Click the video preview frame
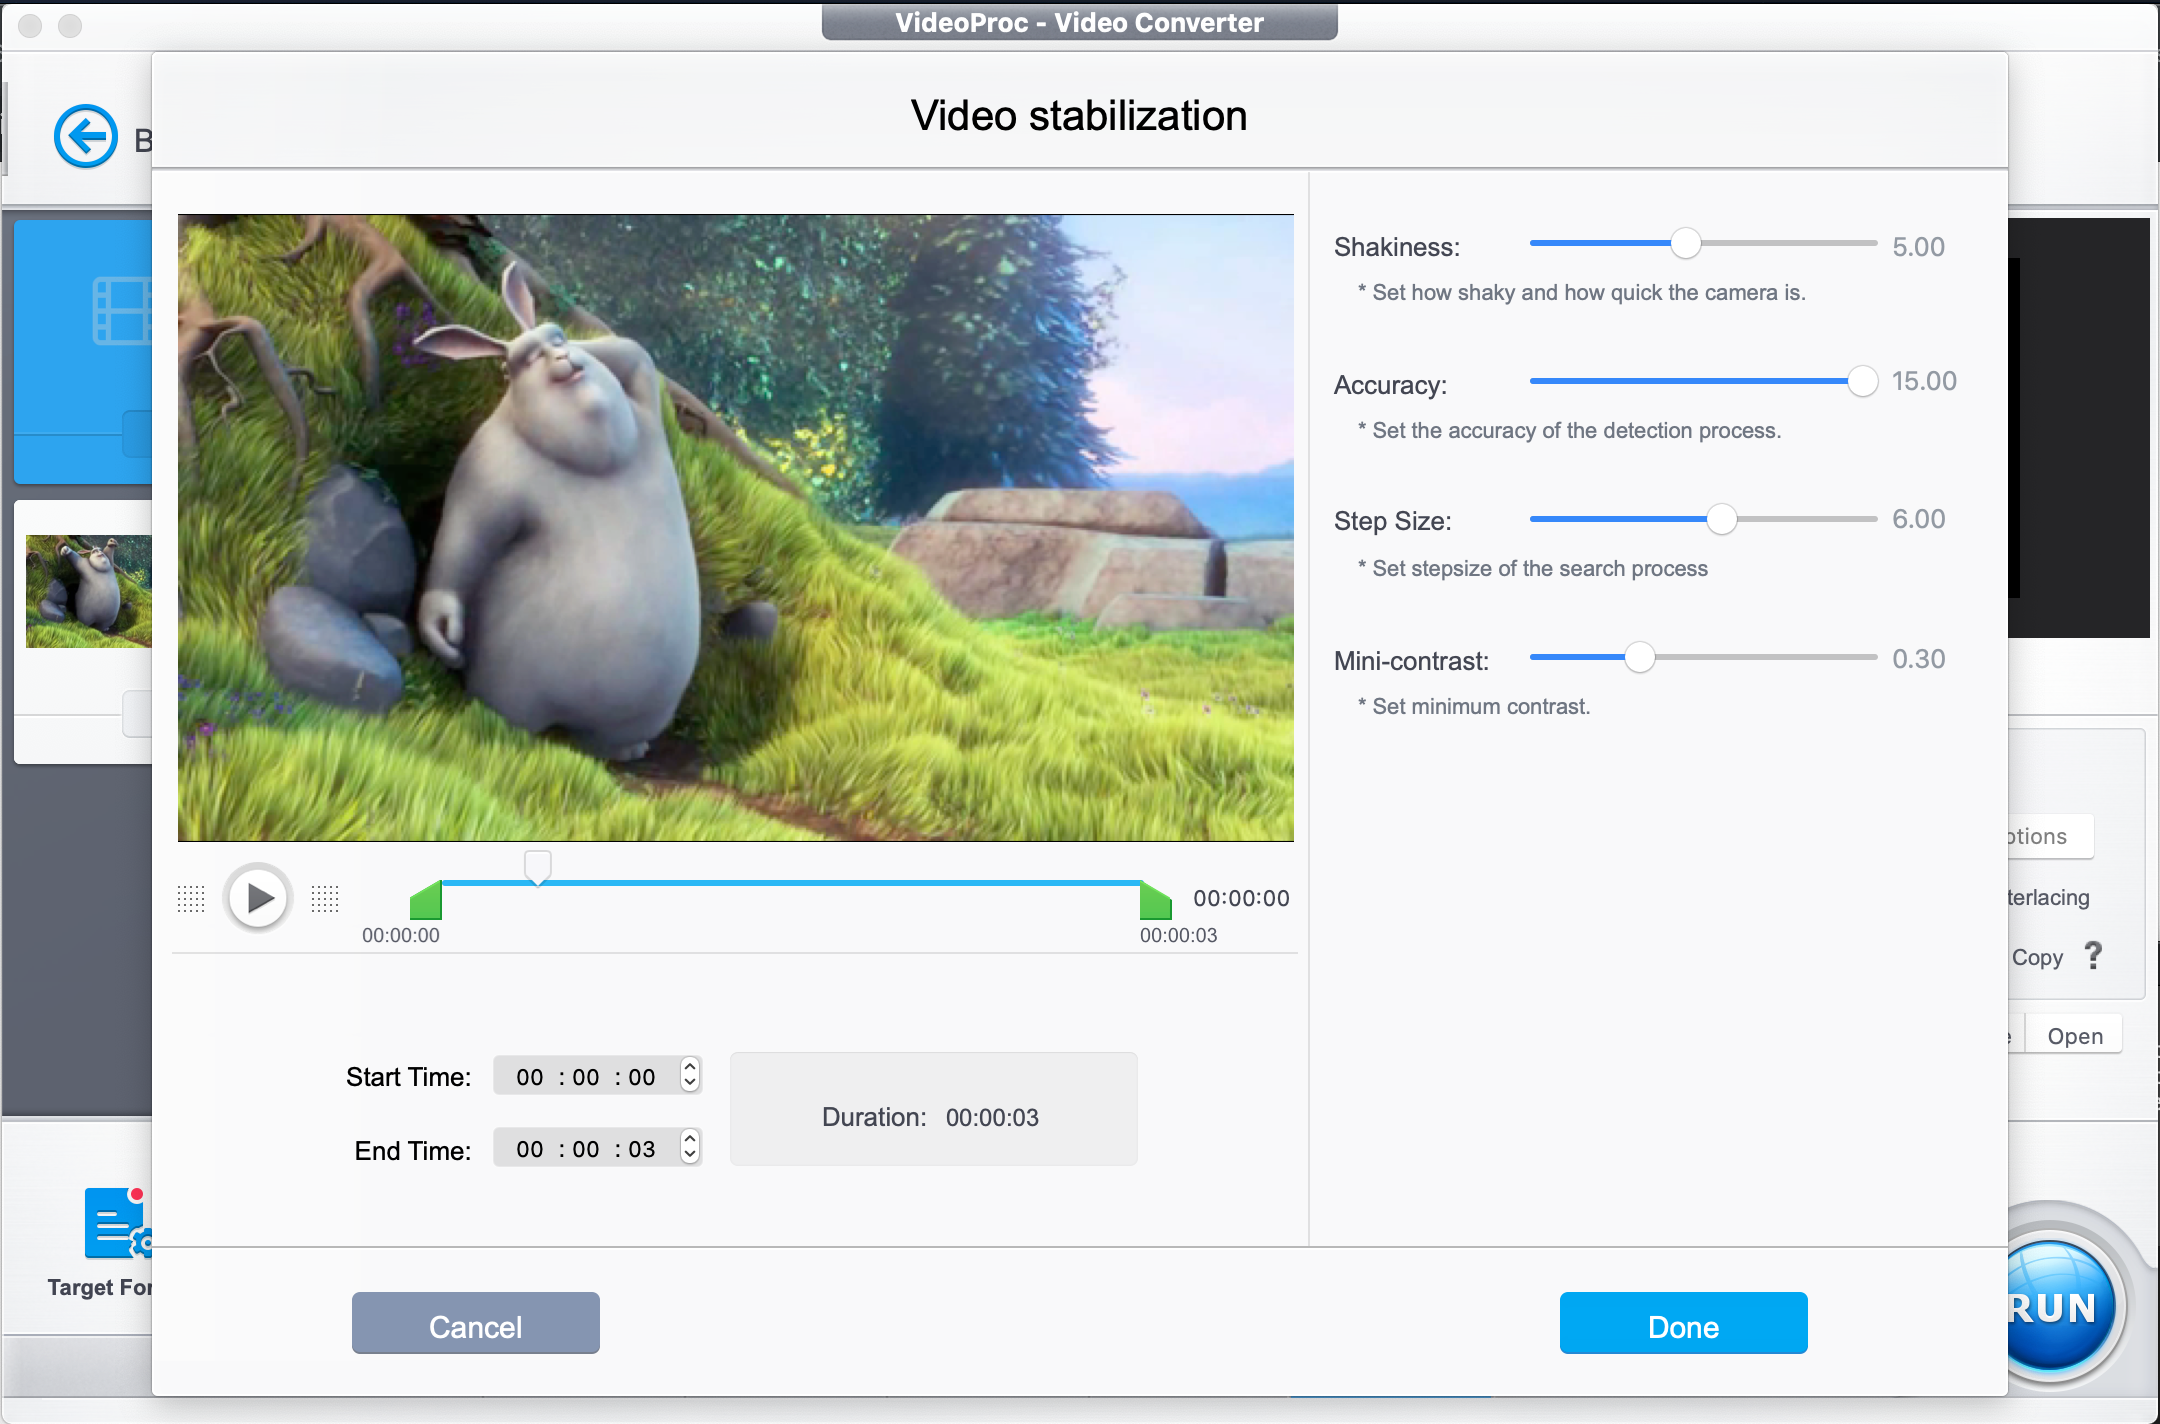2160x1424 pixels. click(736, 528)
